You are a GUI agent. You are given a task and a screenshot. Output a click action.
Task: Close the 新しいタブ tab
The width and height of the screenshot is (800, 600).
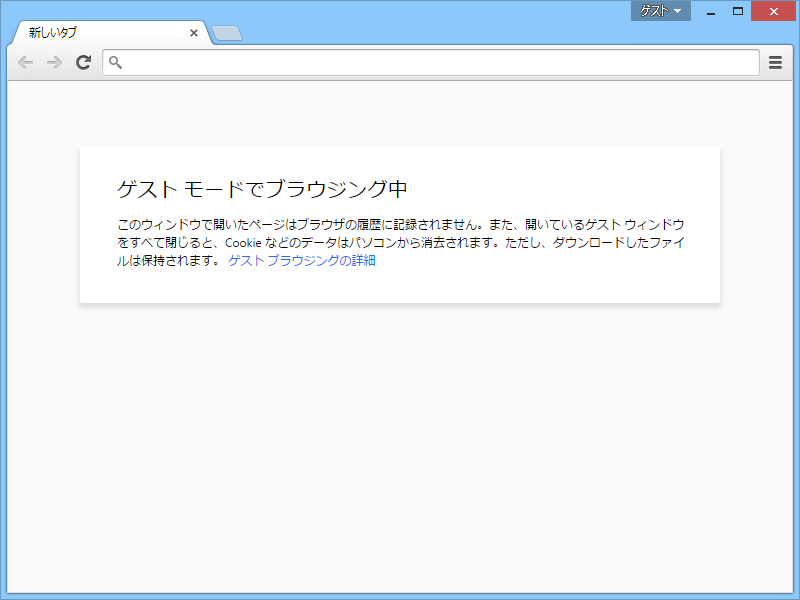point(193,32)
